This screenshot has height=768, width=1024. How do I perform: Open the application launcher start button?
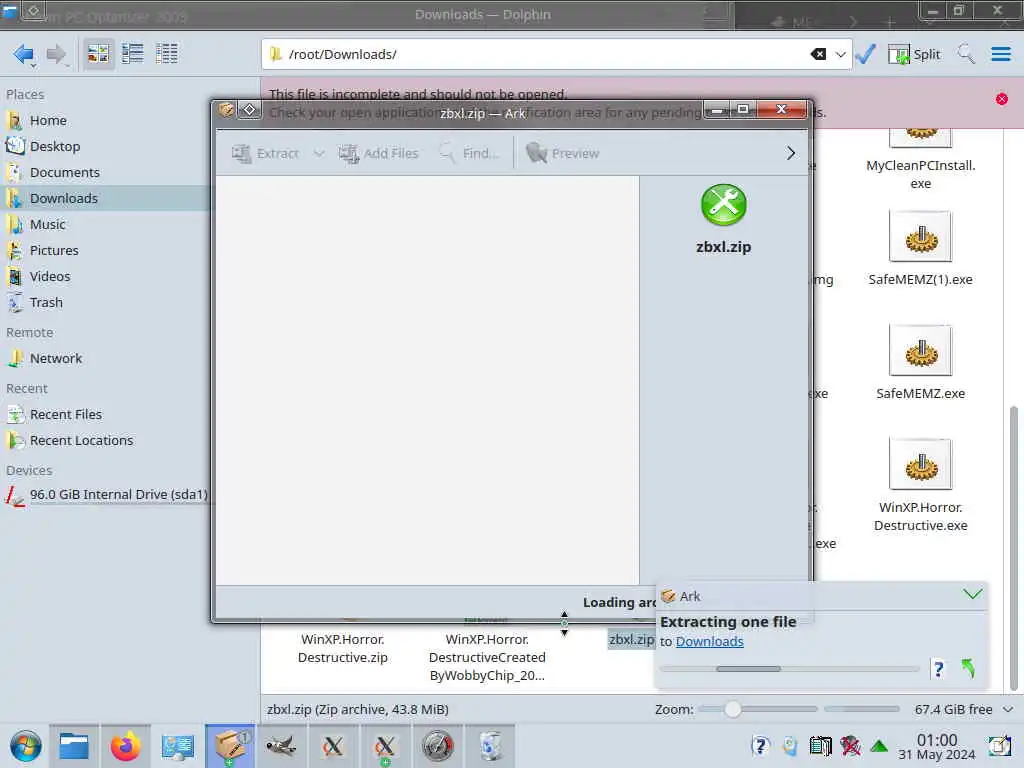26,746
